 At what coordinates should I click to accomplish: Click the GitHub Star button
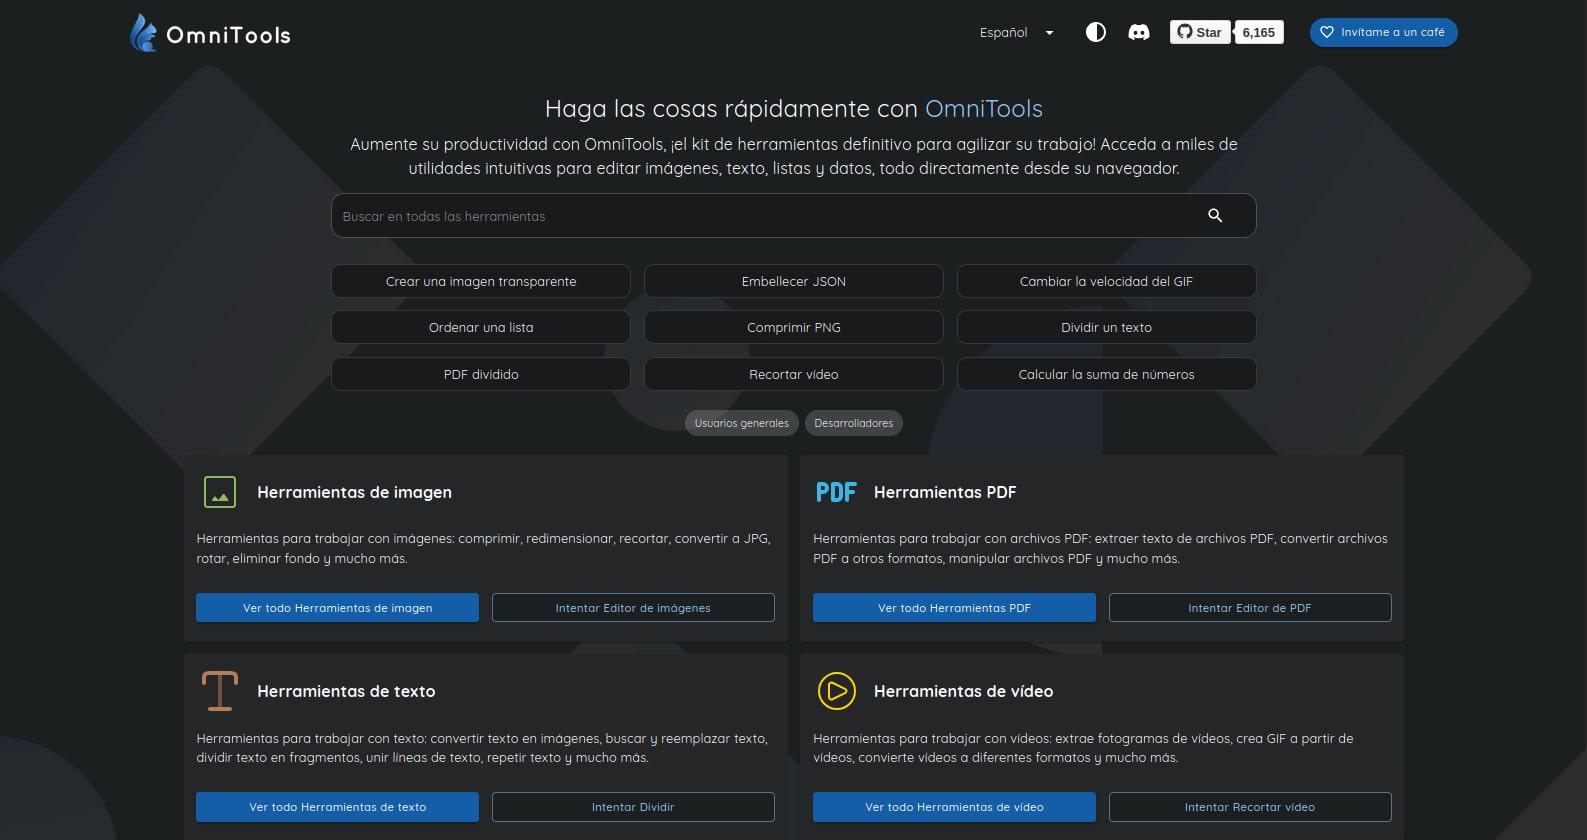tap(1200, 32)
